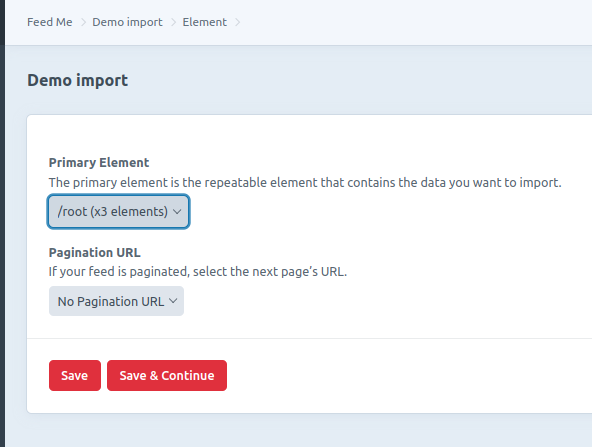Go to the Demo import breadcrumb
592x447 pixels.
pos(127,22)
